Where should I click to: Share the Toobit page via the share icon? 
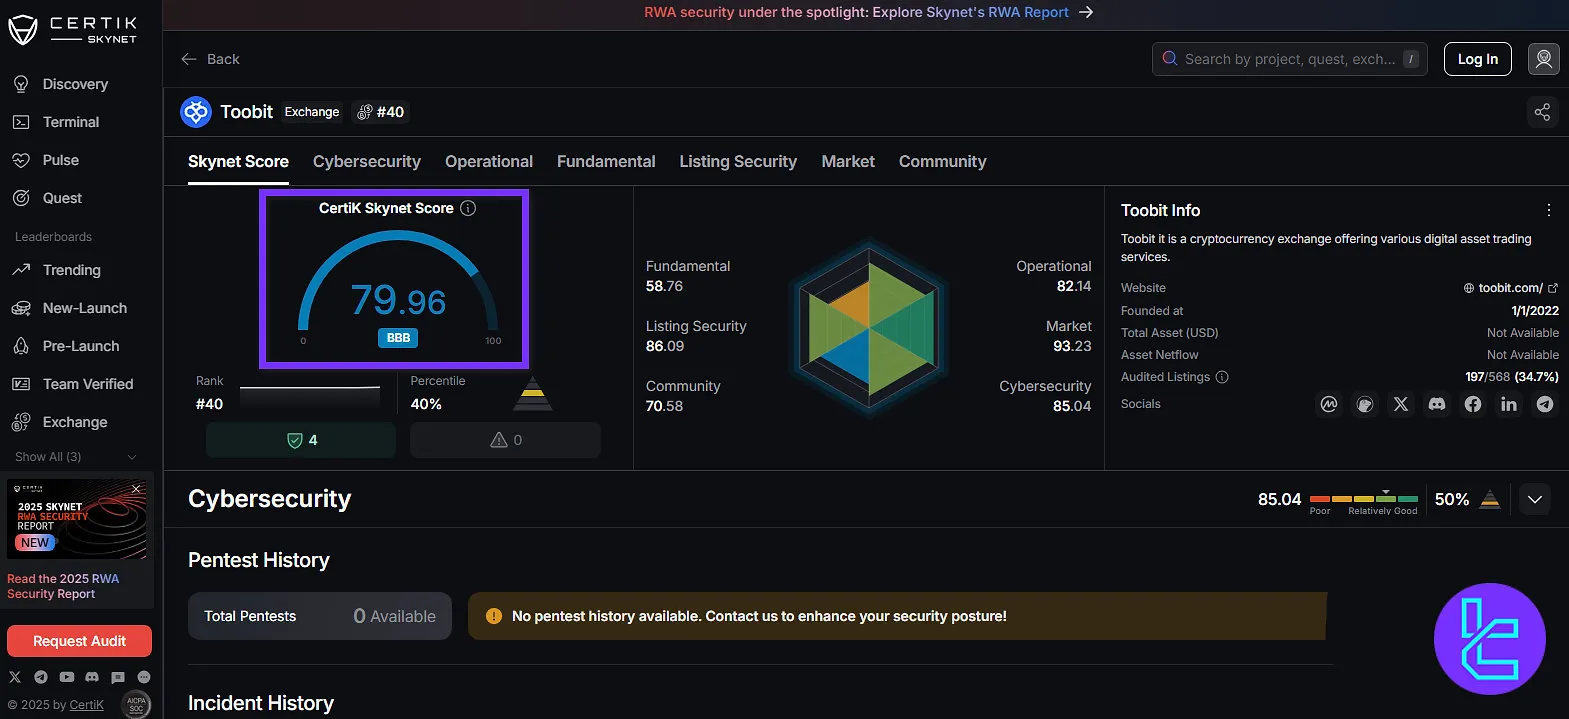(1542, 112)
